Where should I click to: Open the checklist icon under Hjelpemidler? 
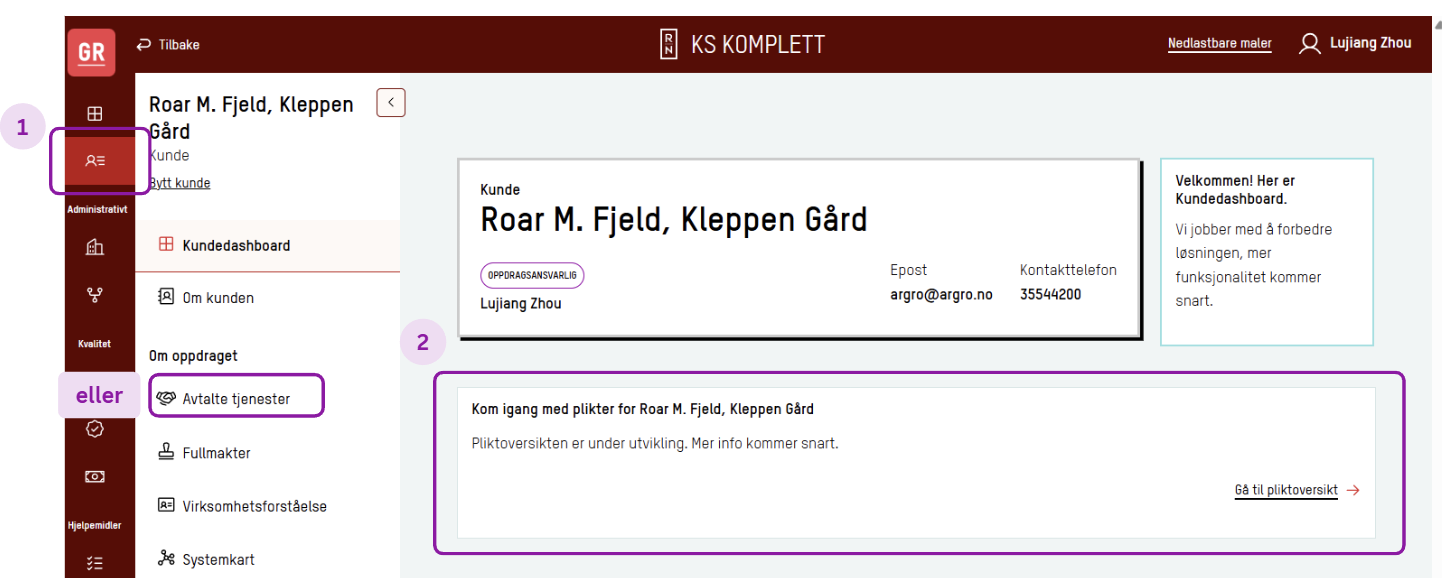(x=95, y=563)
